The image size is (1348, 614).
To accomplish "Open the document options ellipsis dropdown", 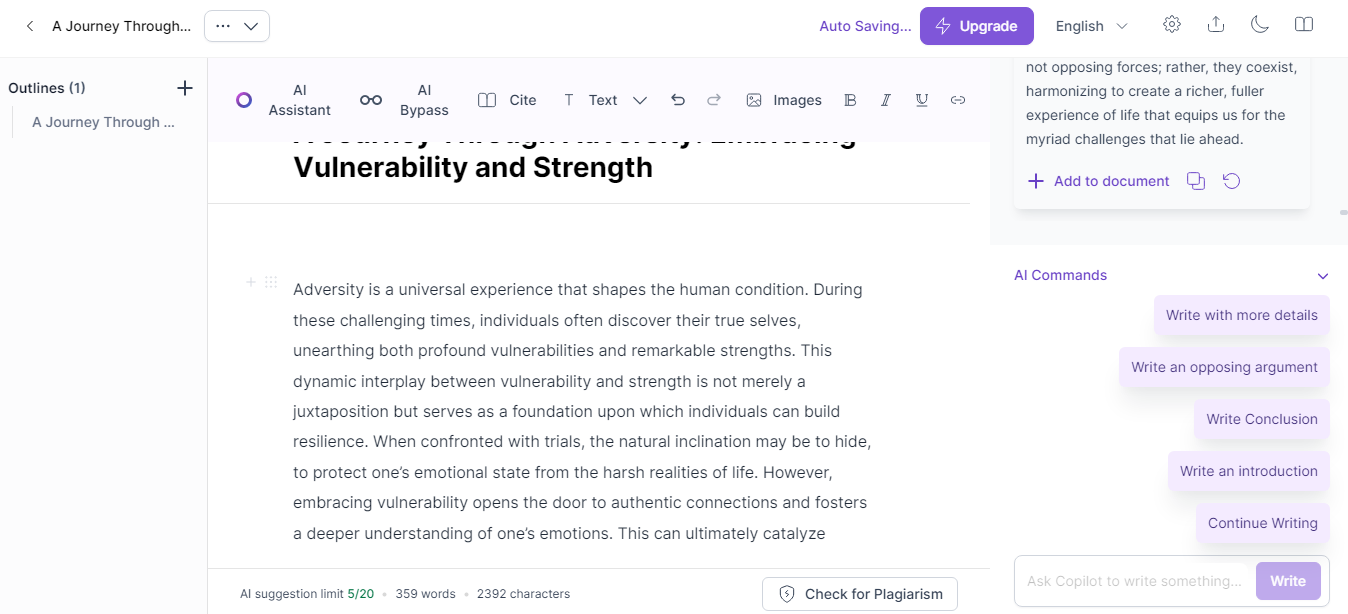I will click(x=237, y=26).
